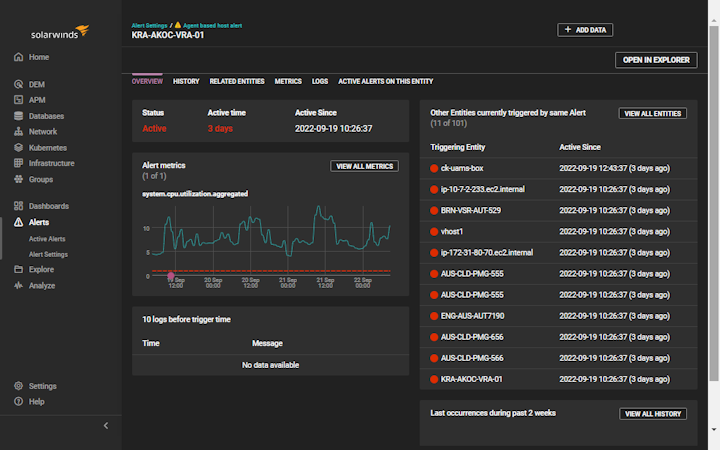This screenshot has width=720, height=450.
Task: Open the Related Entities tab
Action: (x=237, y=81)
